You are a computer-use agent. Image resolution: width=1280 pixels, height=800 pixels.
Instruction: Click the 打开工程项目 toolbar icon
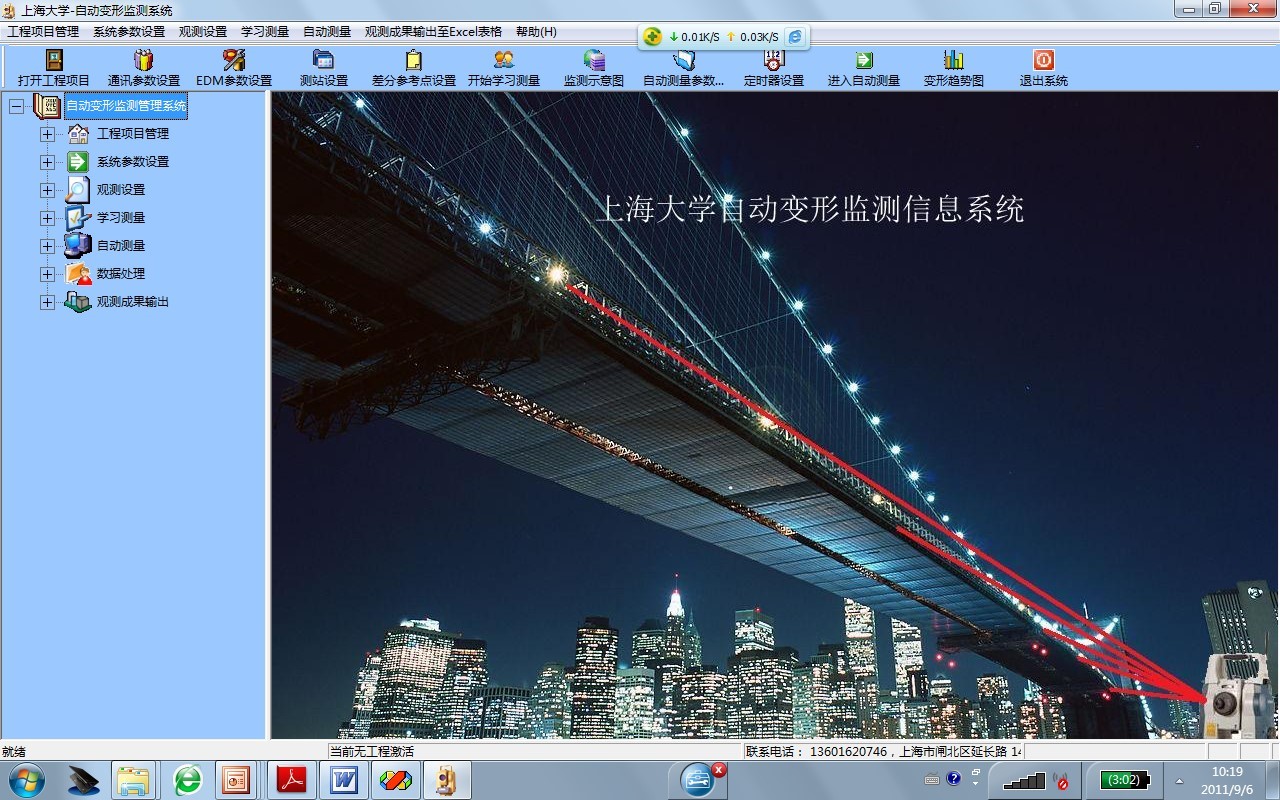[54, 61]
